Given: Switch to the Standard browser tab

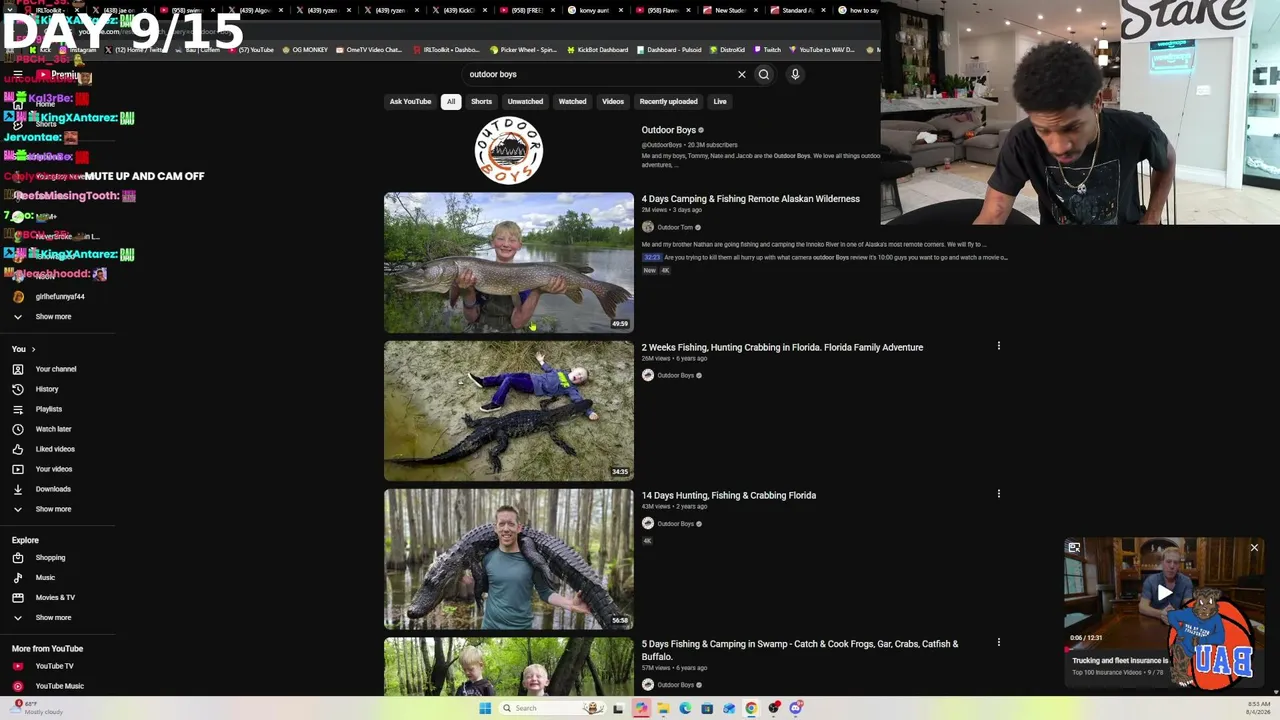Looking at the screenshot, I should coord(797,10).
